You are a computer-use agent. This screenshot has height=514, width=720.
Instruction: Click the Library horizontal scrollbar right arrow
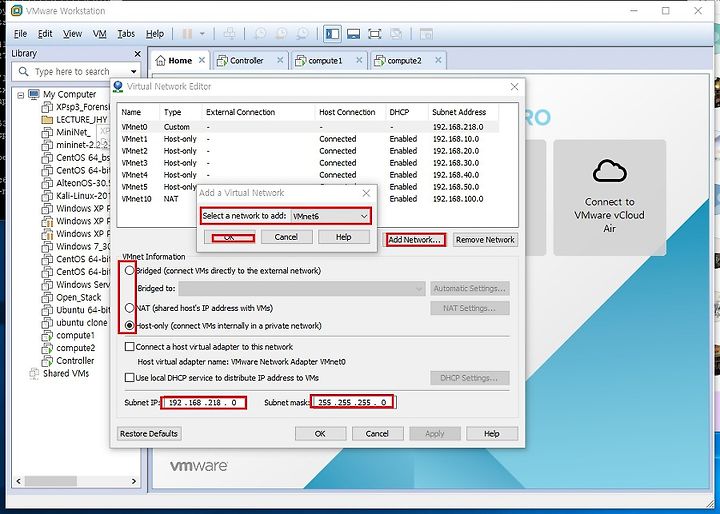(x=134, y=481)
